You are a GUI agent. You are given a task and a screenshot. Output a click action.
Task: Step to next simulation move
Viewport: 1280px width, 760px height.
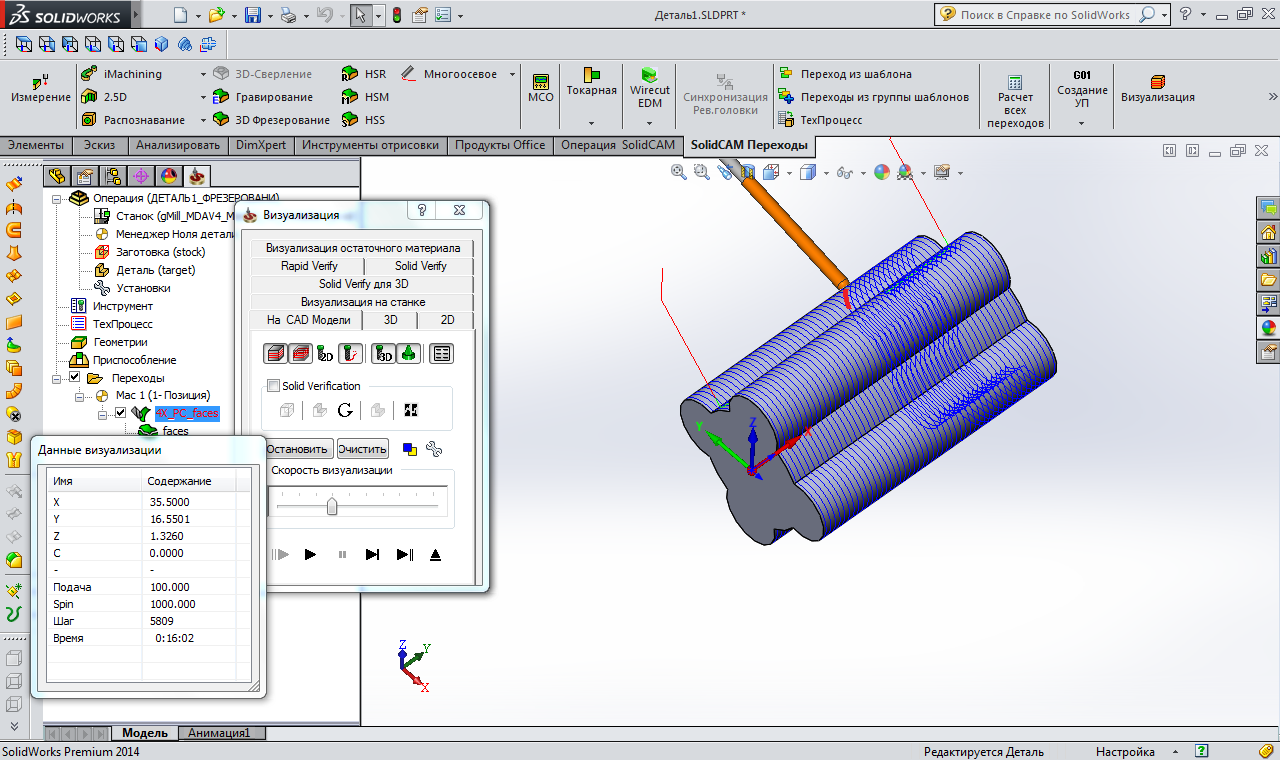[372, 554]
